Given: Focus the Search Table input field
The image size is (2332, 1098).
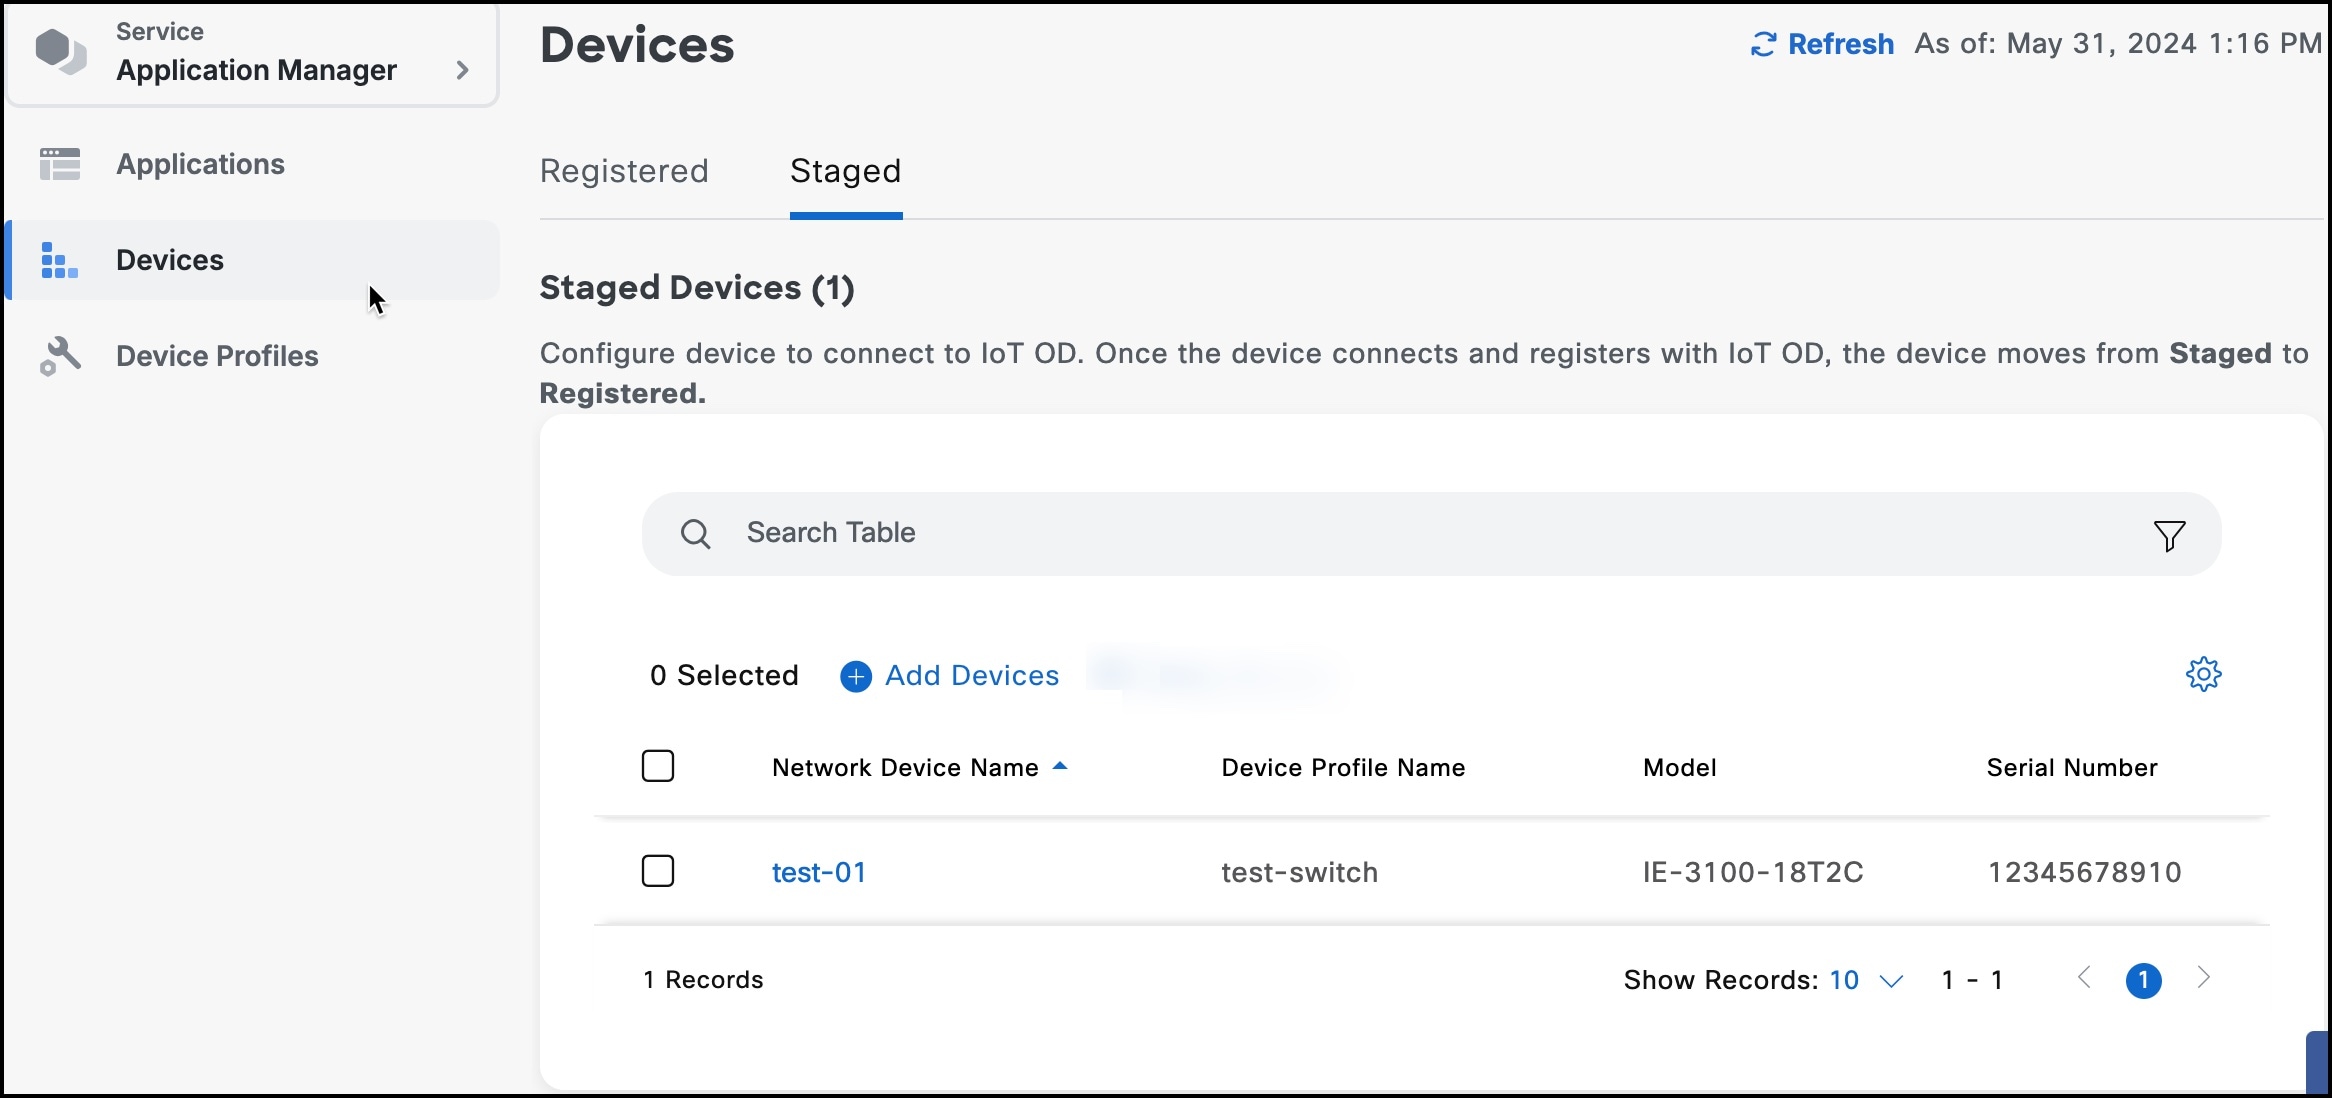Looking at the screenshot, I should (x=1431, y=533).
